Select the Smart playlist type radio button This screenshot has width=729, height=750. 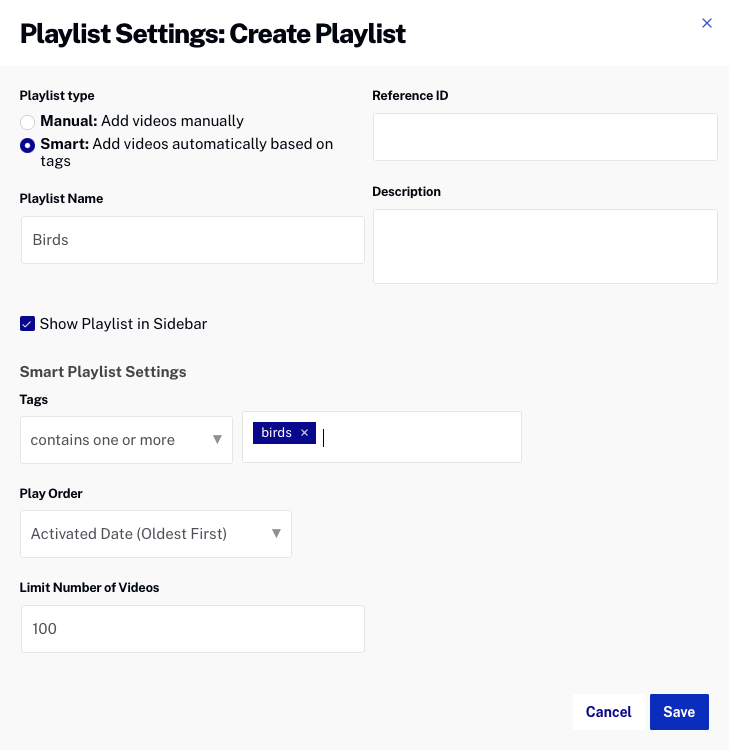(28, 145)
